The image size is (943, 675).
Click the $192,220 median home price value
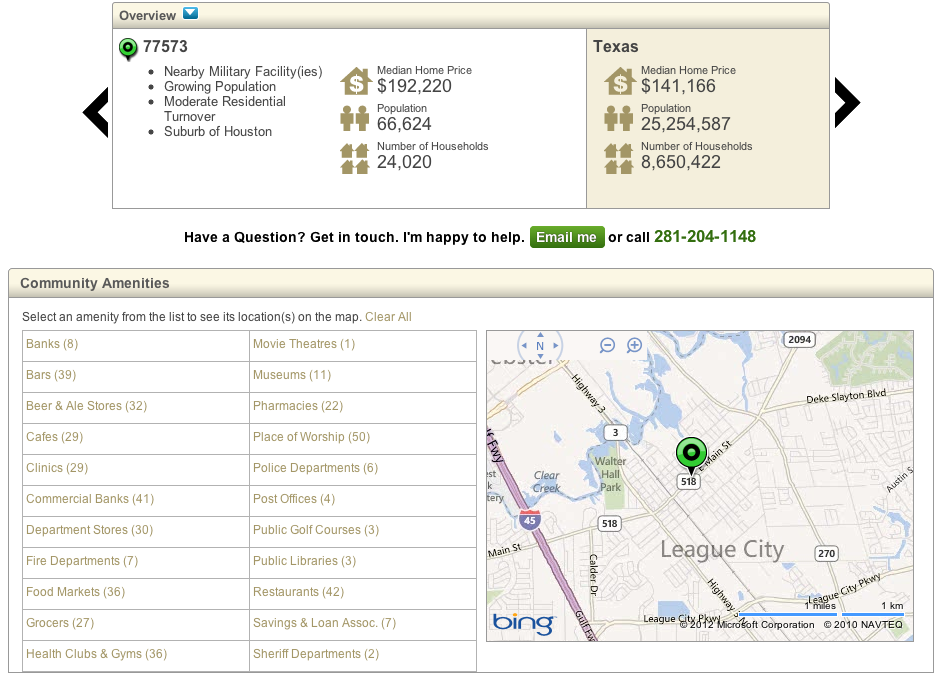click(414, 86)
